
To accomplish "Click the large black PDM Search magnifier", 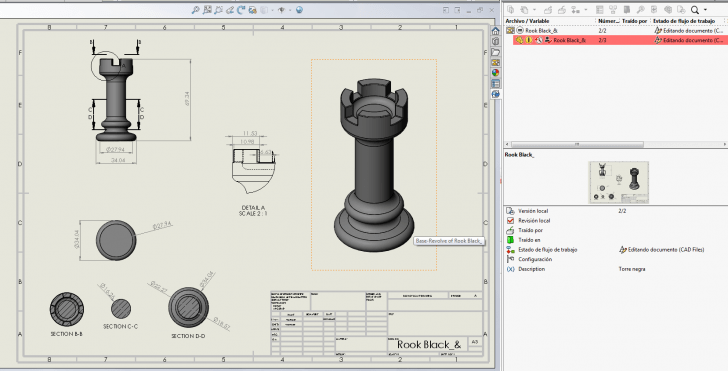I will coord(695,9).
